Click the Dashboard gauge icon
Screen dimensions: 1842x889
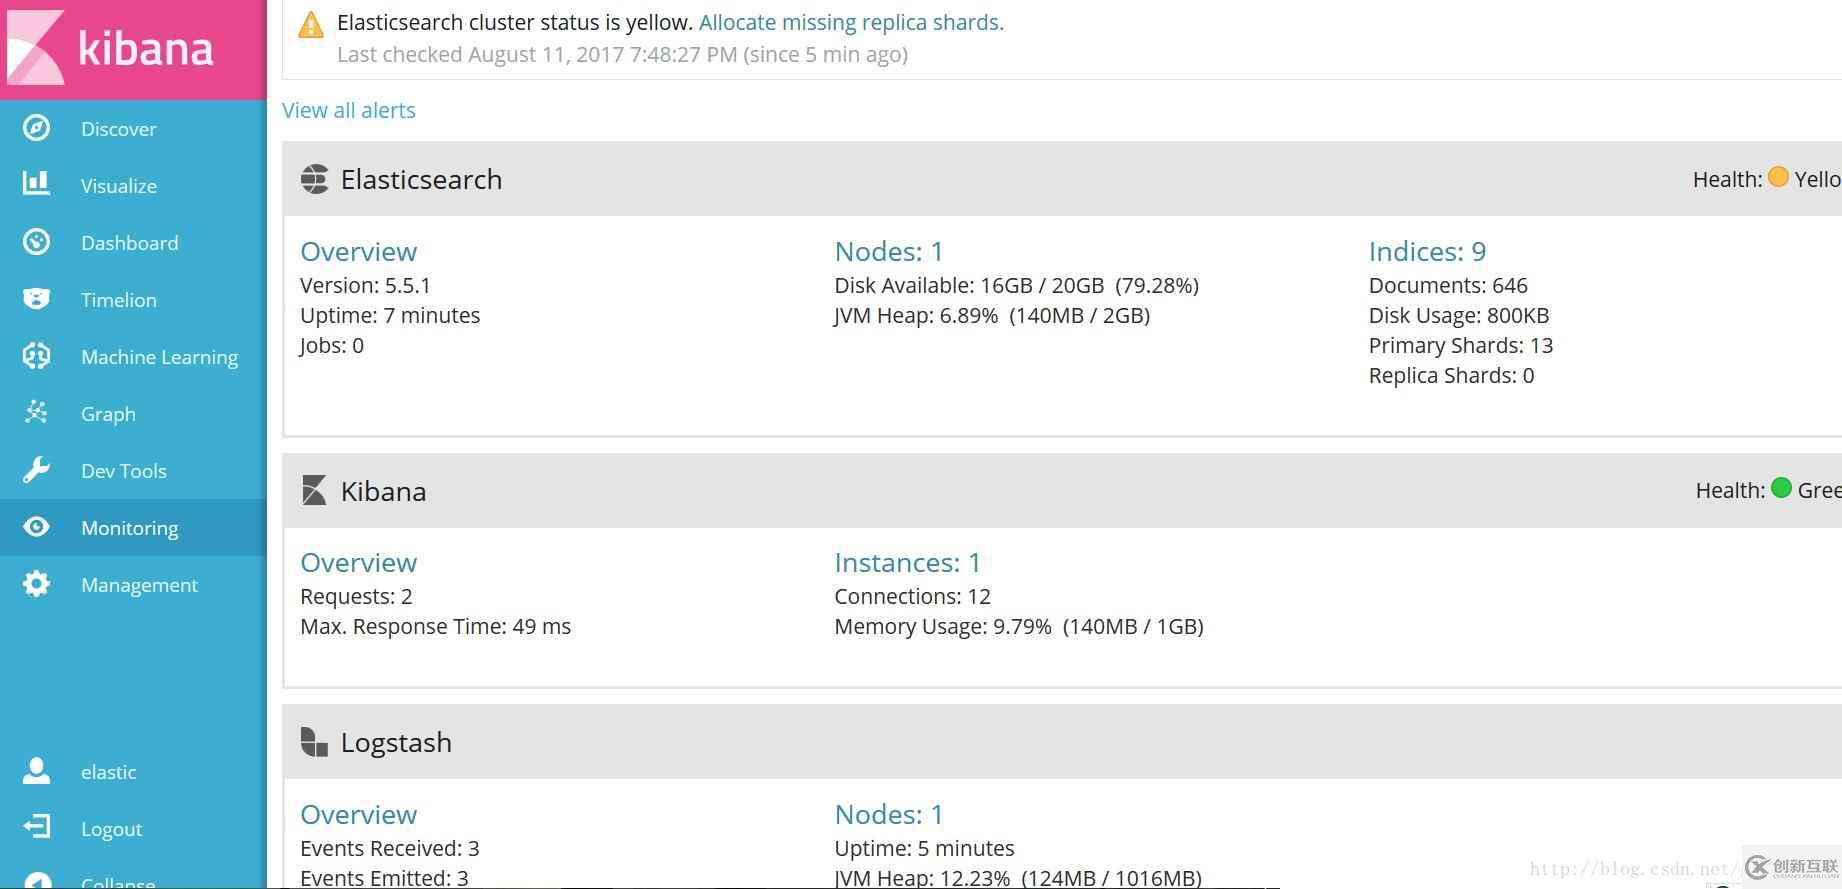[x=36, y=242]
